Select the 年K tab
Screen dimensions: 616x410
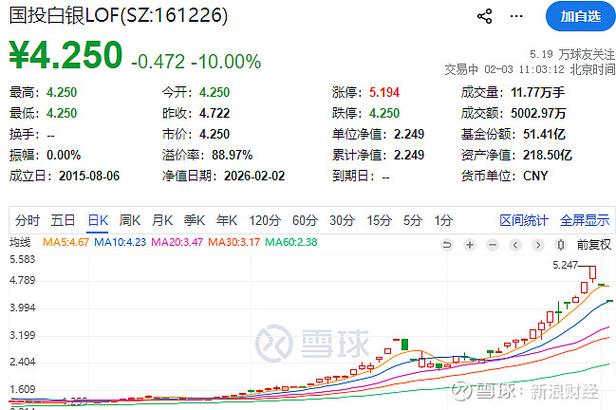tap(227, 220)
